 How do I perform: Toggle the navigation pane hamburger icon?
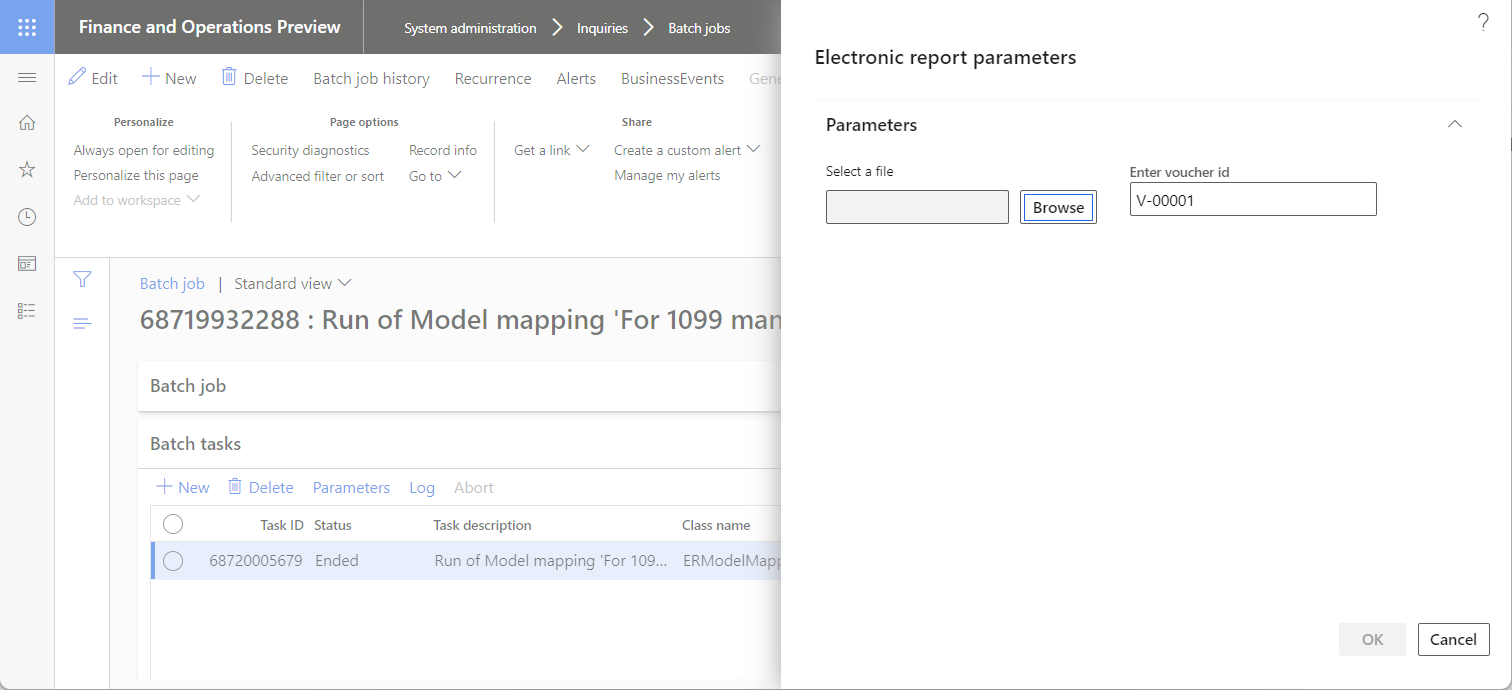(x=27, y=76)
